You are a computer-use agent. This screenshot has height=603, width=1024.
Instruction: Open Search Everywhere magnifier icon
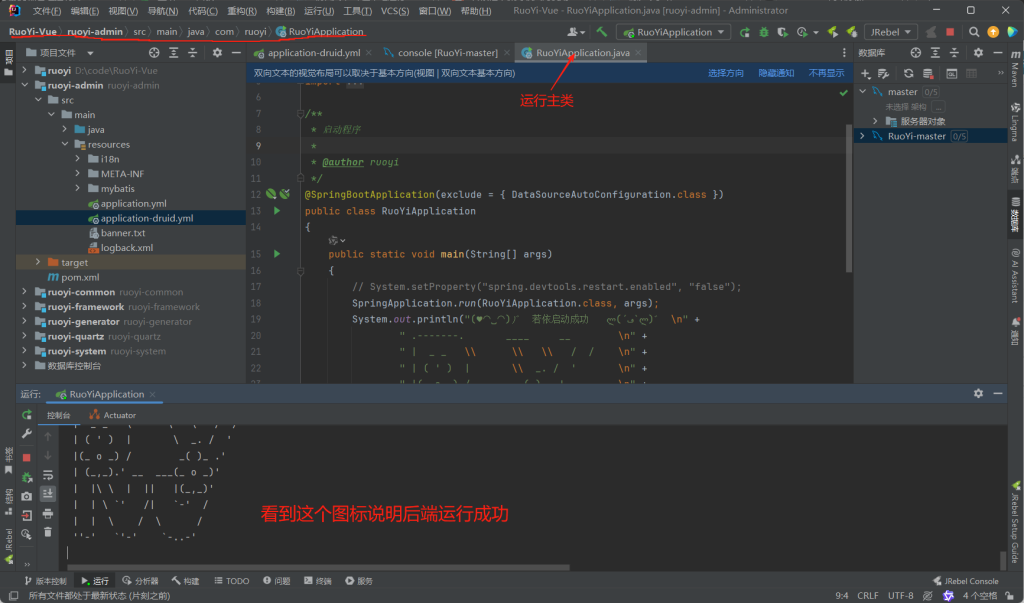(974, 32)
